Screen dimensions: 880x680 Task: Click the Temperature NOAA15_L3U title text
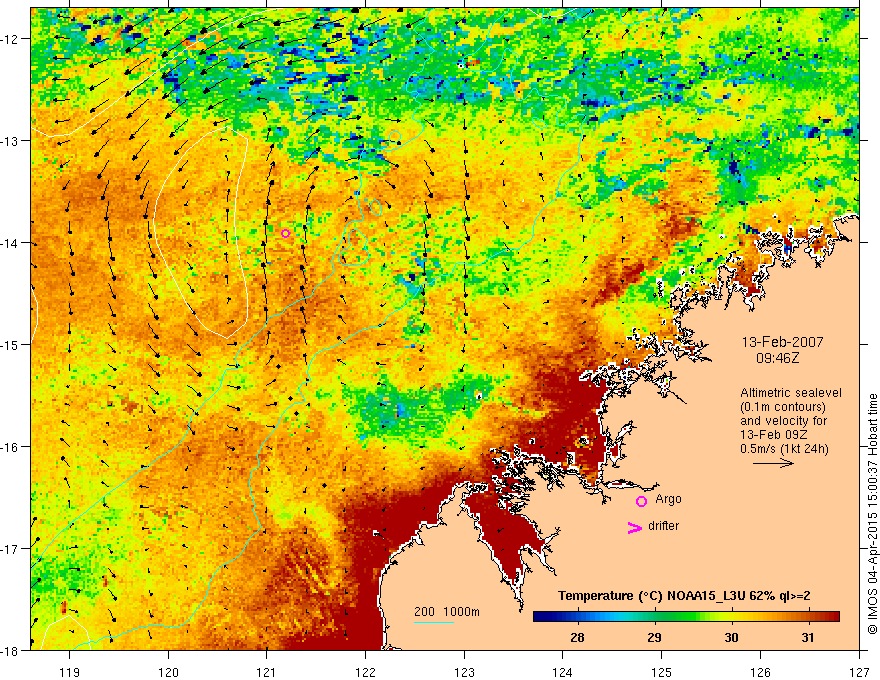(x=684, y=596)
